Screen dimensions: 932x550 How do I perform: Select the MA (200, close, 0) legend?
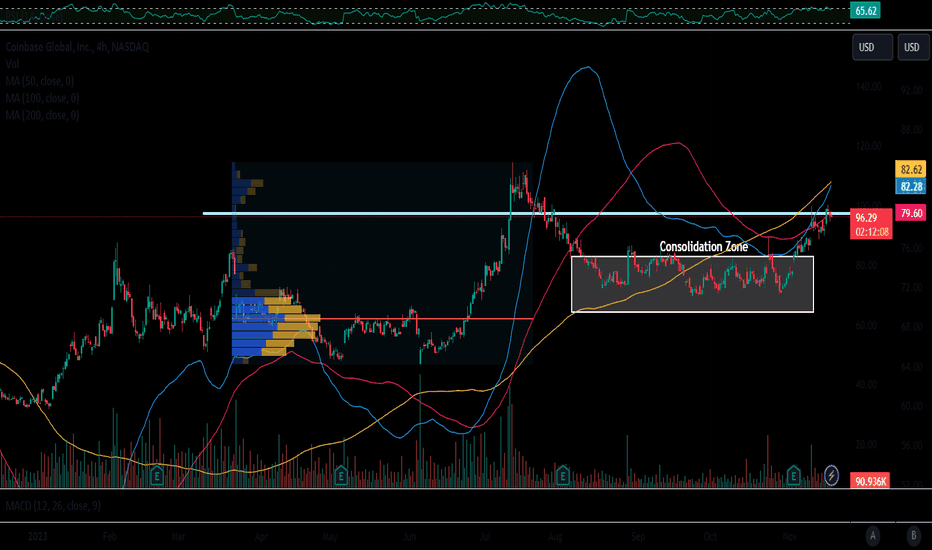pos(42,115)
